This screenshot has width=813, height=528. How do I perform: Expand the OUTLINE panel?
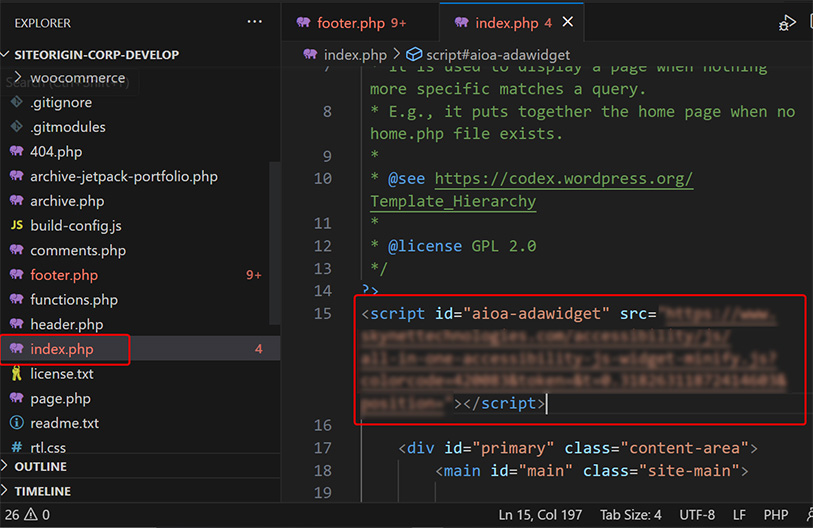coord(40,467)
